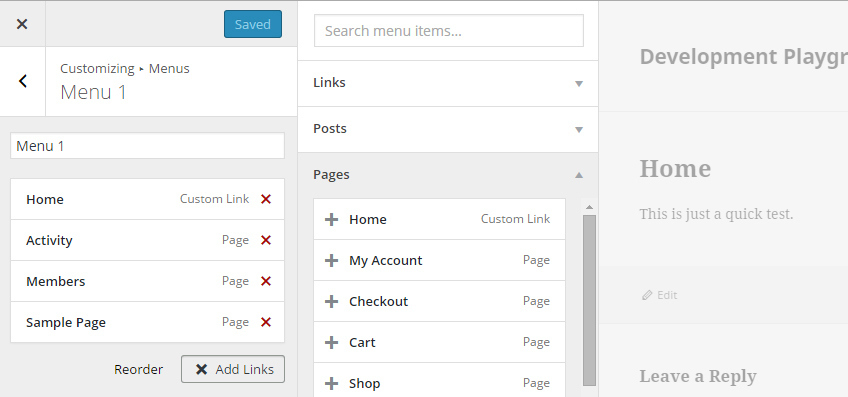Open the Members item in Menu 1
The image size is (848, 397).
(x=147, y=281)
